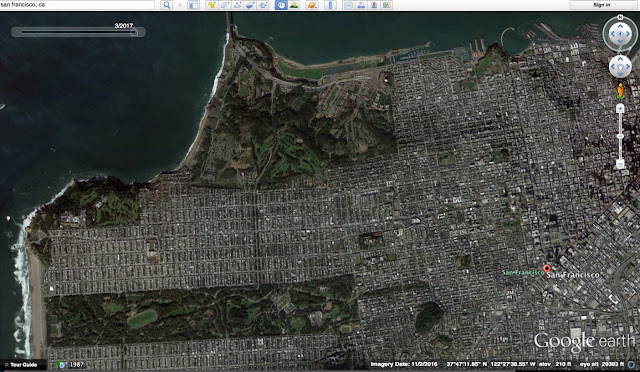The image size is (640, 372).
Task: Click the search field containing san francisco, ca
Action: (x=77, y=5)
